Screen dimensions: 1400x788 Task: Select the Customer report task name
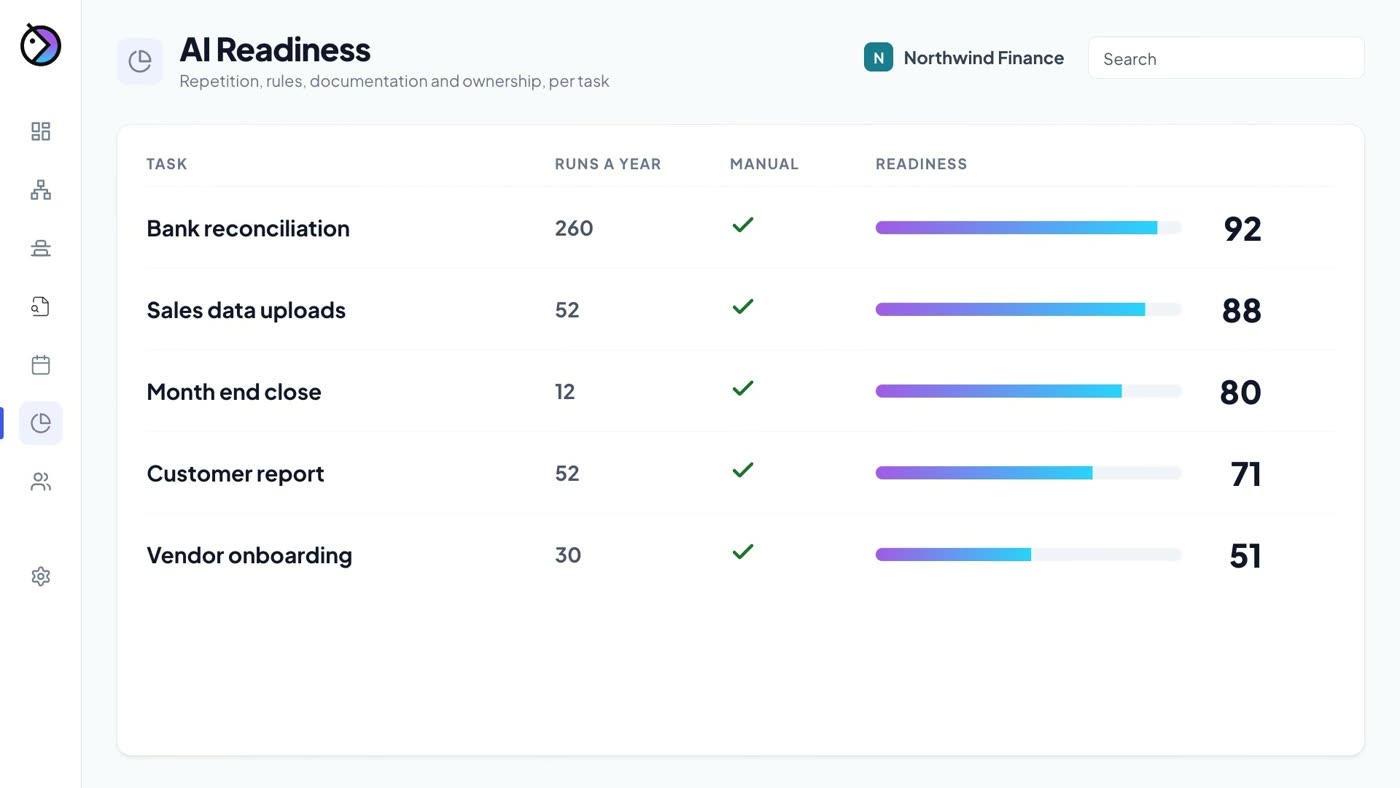coord(236,473)
